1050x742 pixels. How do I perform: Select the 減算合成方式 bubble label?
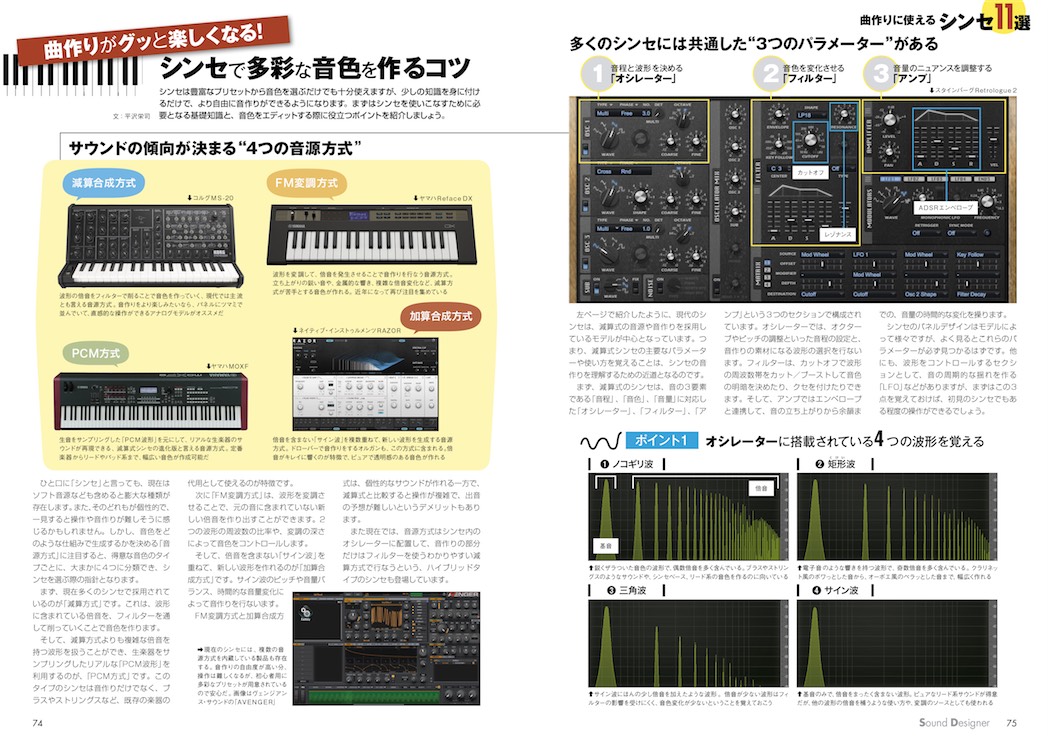click(x=104, y=183)
